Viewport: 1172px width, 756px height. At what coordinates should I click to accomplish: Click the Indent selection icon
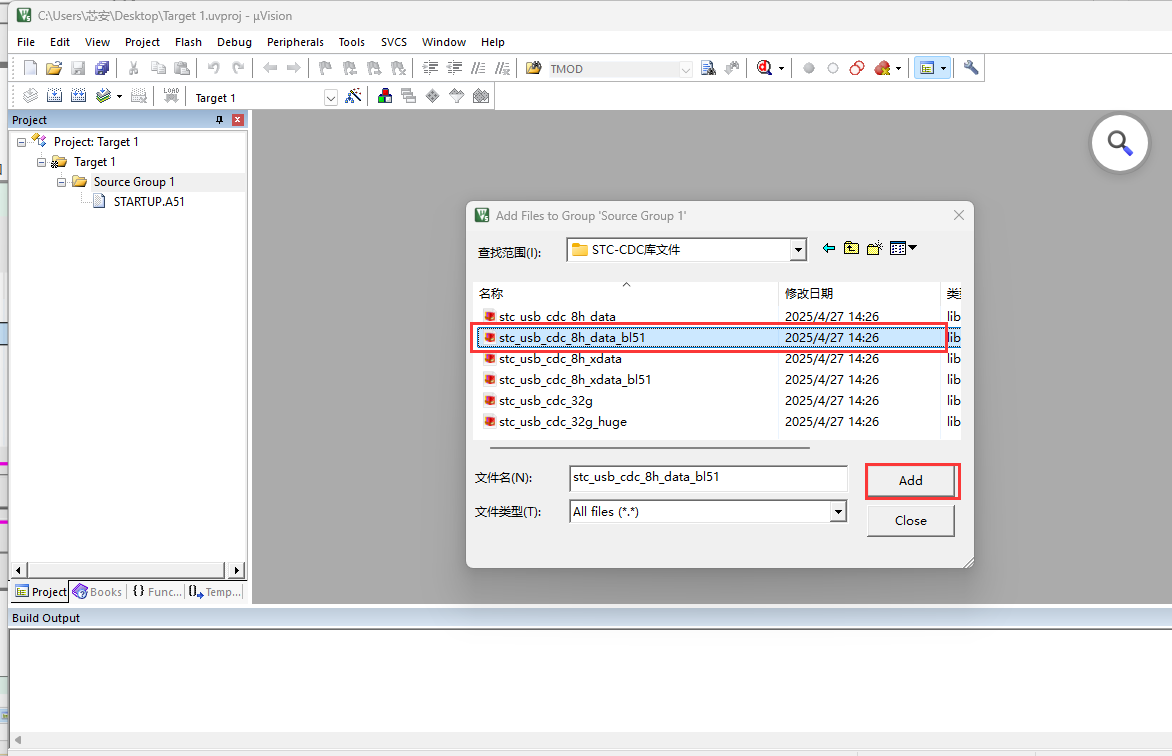click(x=430, y=68)
